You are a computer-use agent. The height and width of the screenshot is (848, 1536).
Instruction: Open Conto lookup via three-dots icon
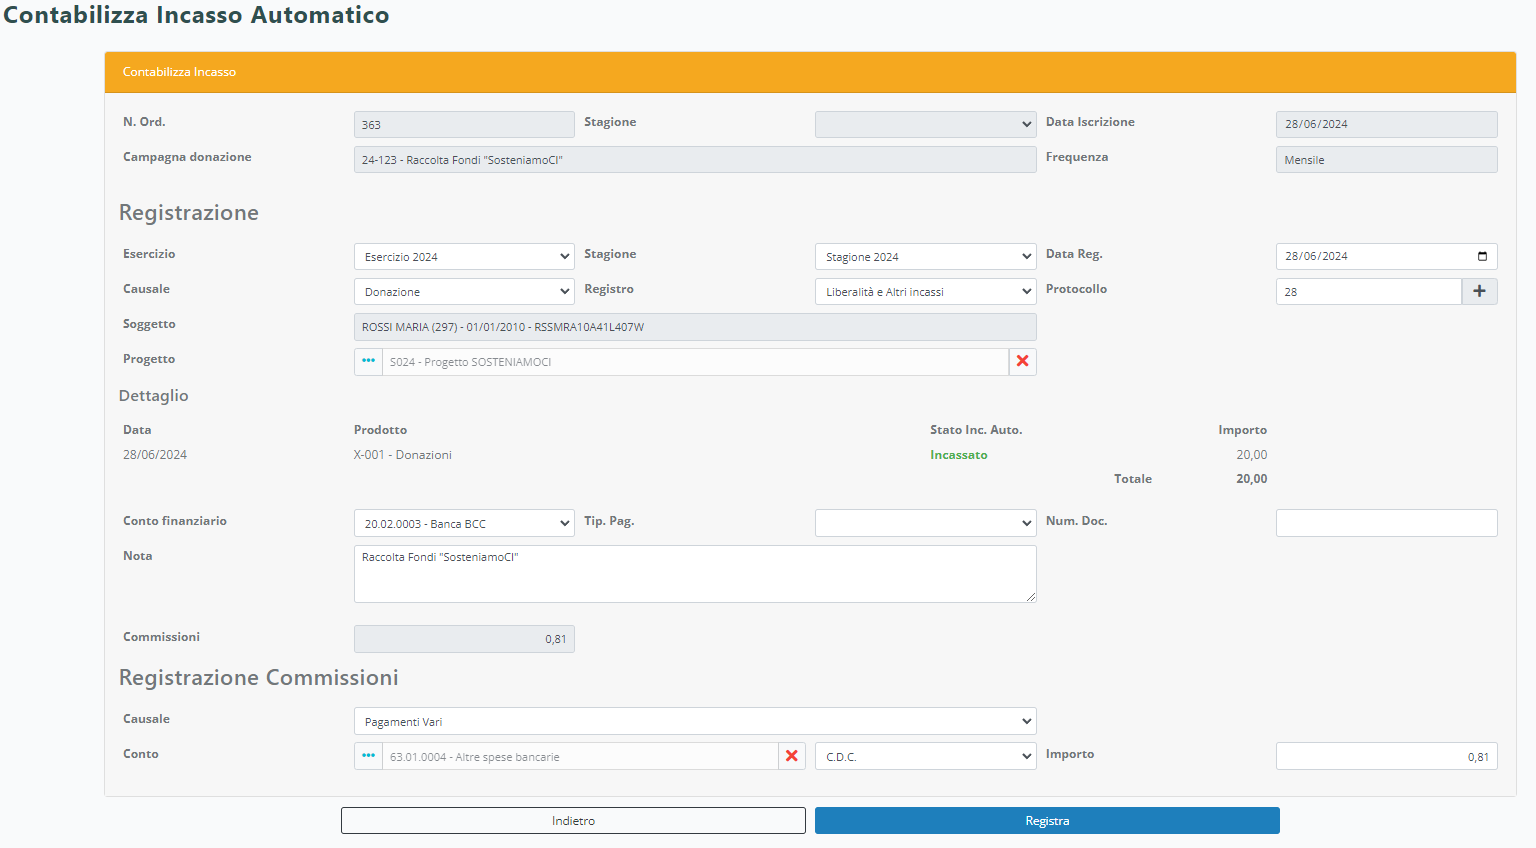point(368,756)
